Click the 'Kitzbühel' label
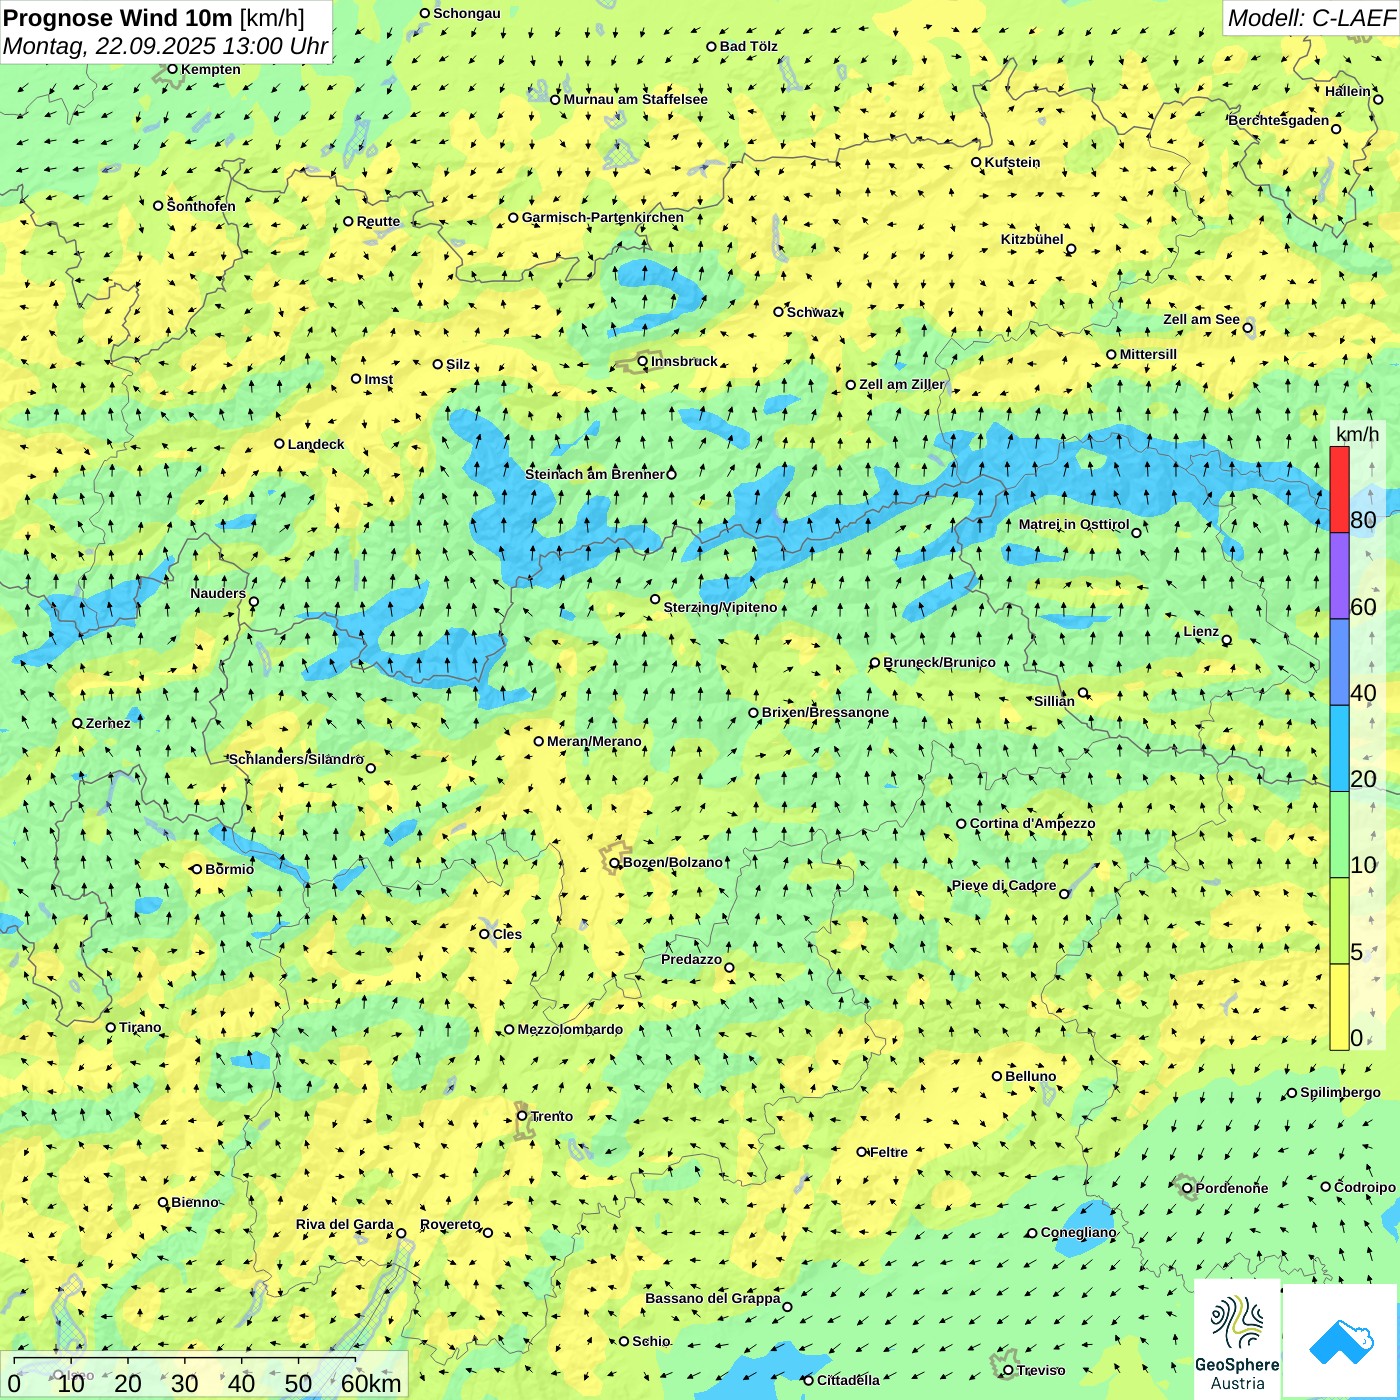 1032,239
